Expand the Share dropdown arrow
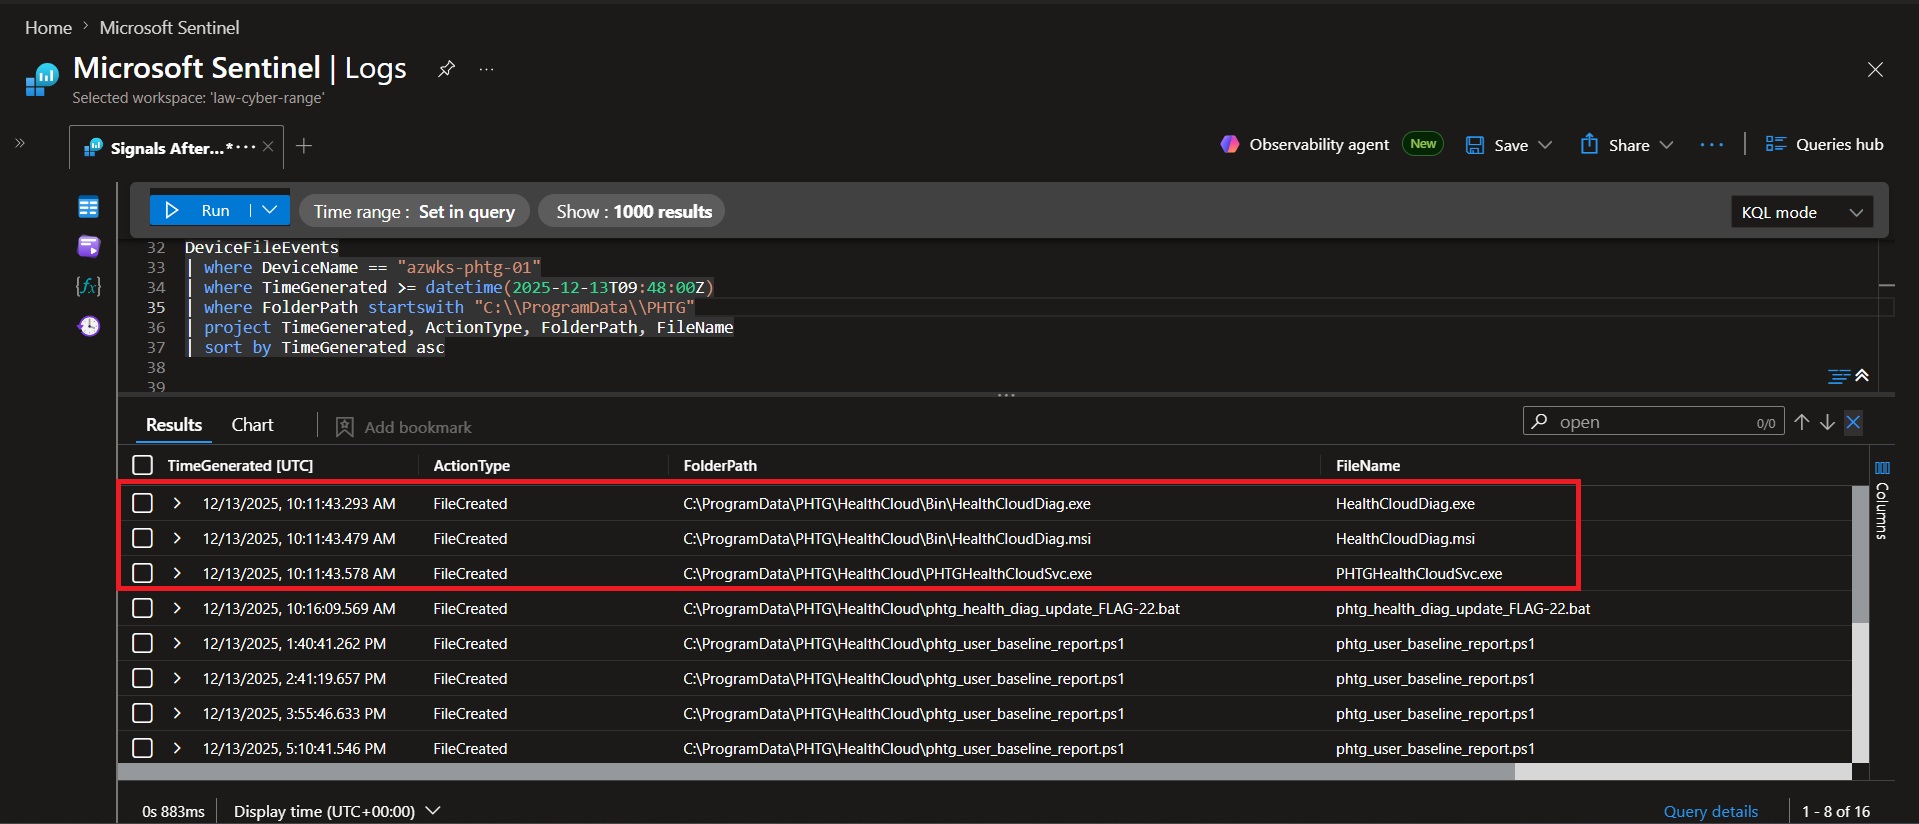Screen dimensions: 1919x824 tap(1666, 145)
